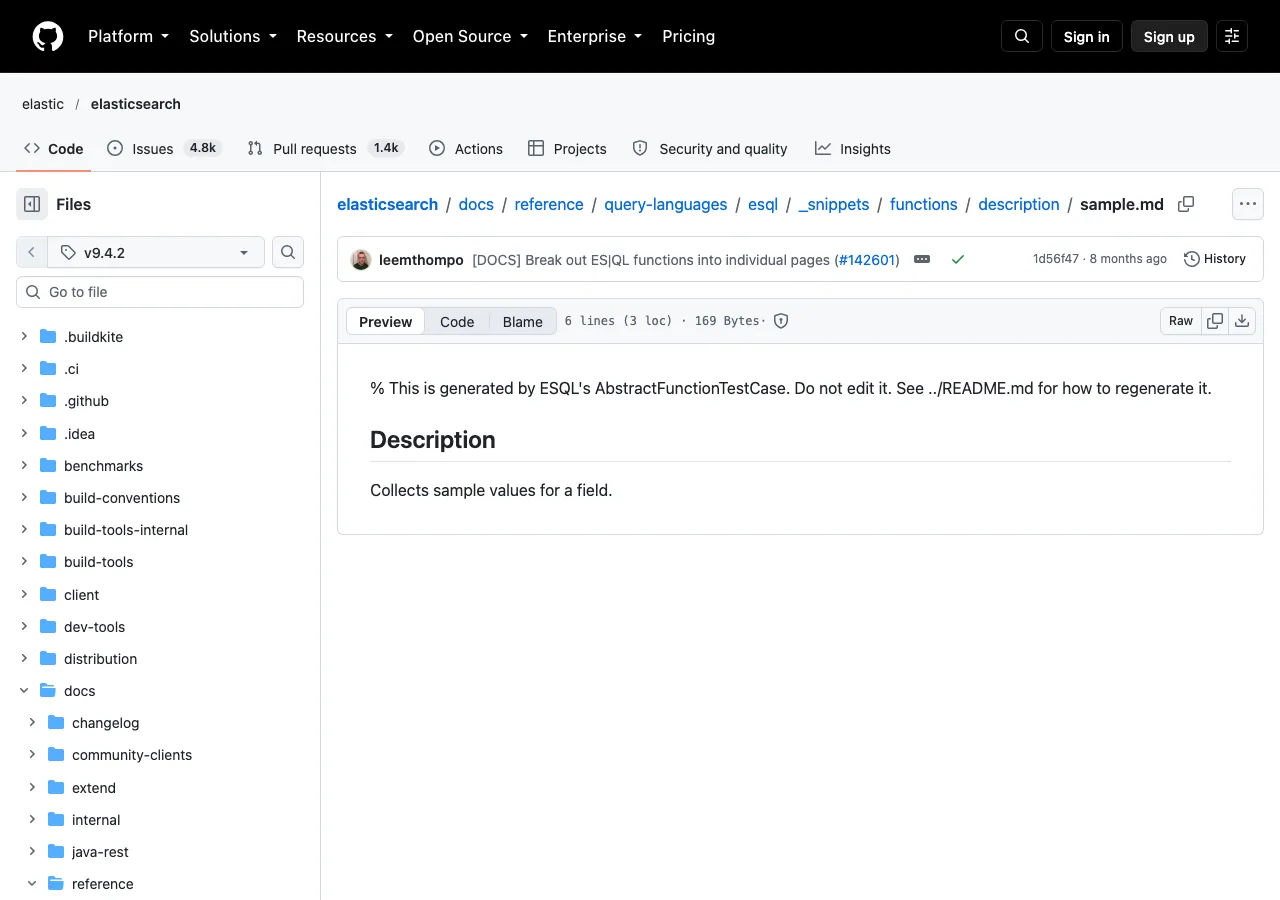The width and height of the screenshot is (1280, 900).
Task: Select the Preview view toggle
Action: (386, 321)
